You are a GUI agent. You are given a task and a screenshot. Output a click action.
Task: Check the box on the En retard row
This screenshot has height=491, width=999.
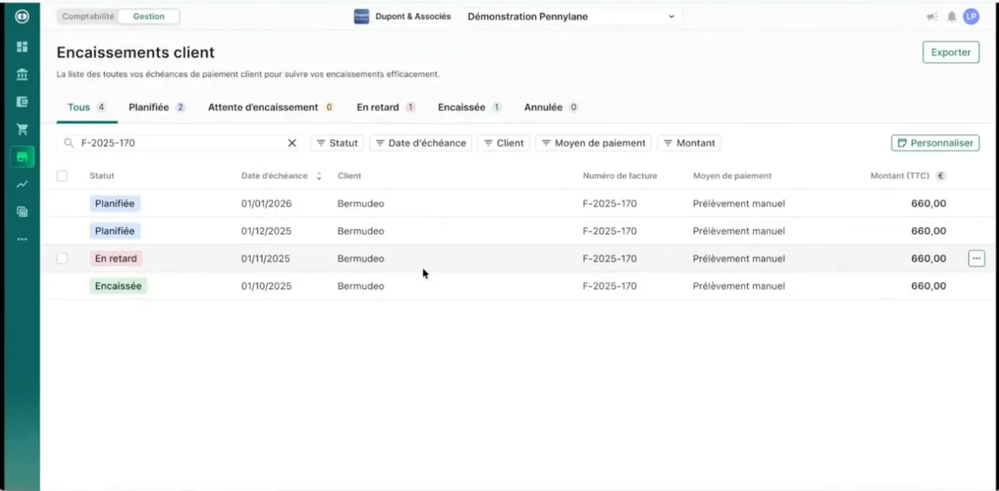click(x=62, y=259)
